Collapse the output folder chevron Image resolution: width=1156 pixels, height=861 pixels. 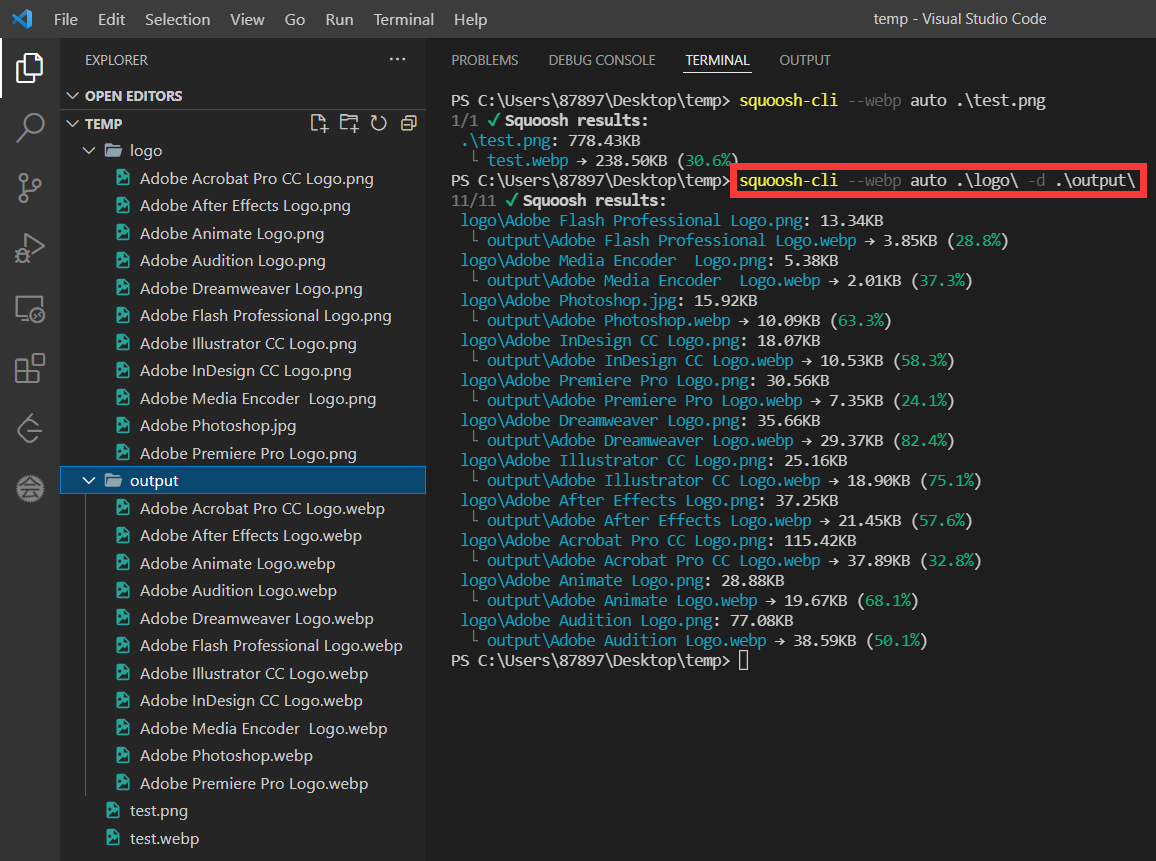click(x=89, y=481)
